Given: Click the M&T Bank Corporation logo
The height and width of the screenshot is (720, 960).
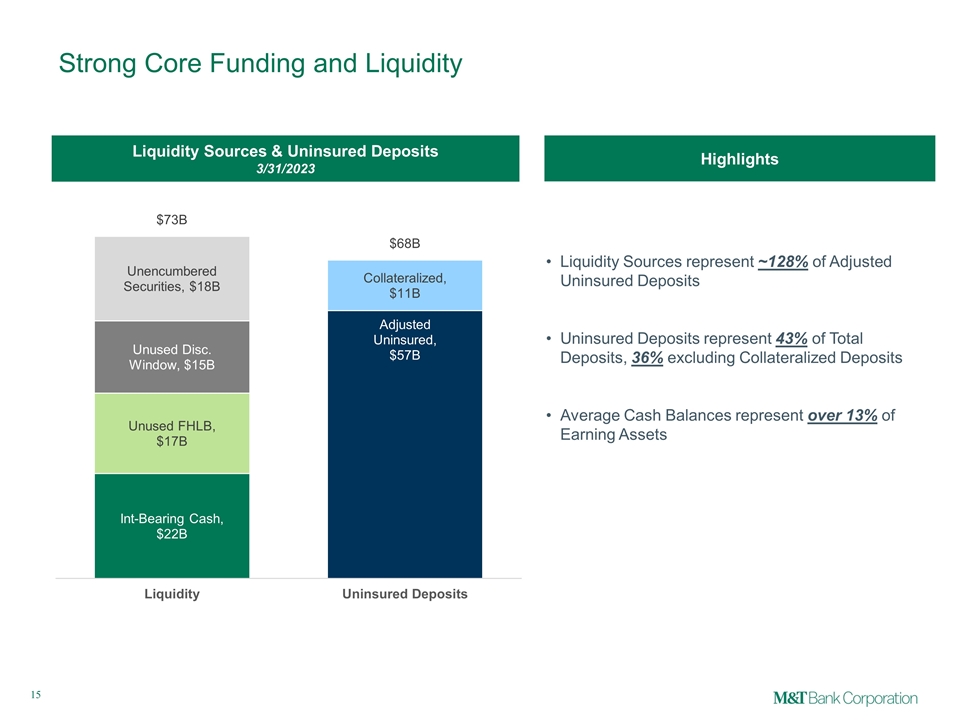Looking at the screenshot, I should pyautogui.click(x=845, y=697).
